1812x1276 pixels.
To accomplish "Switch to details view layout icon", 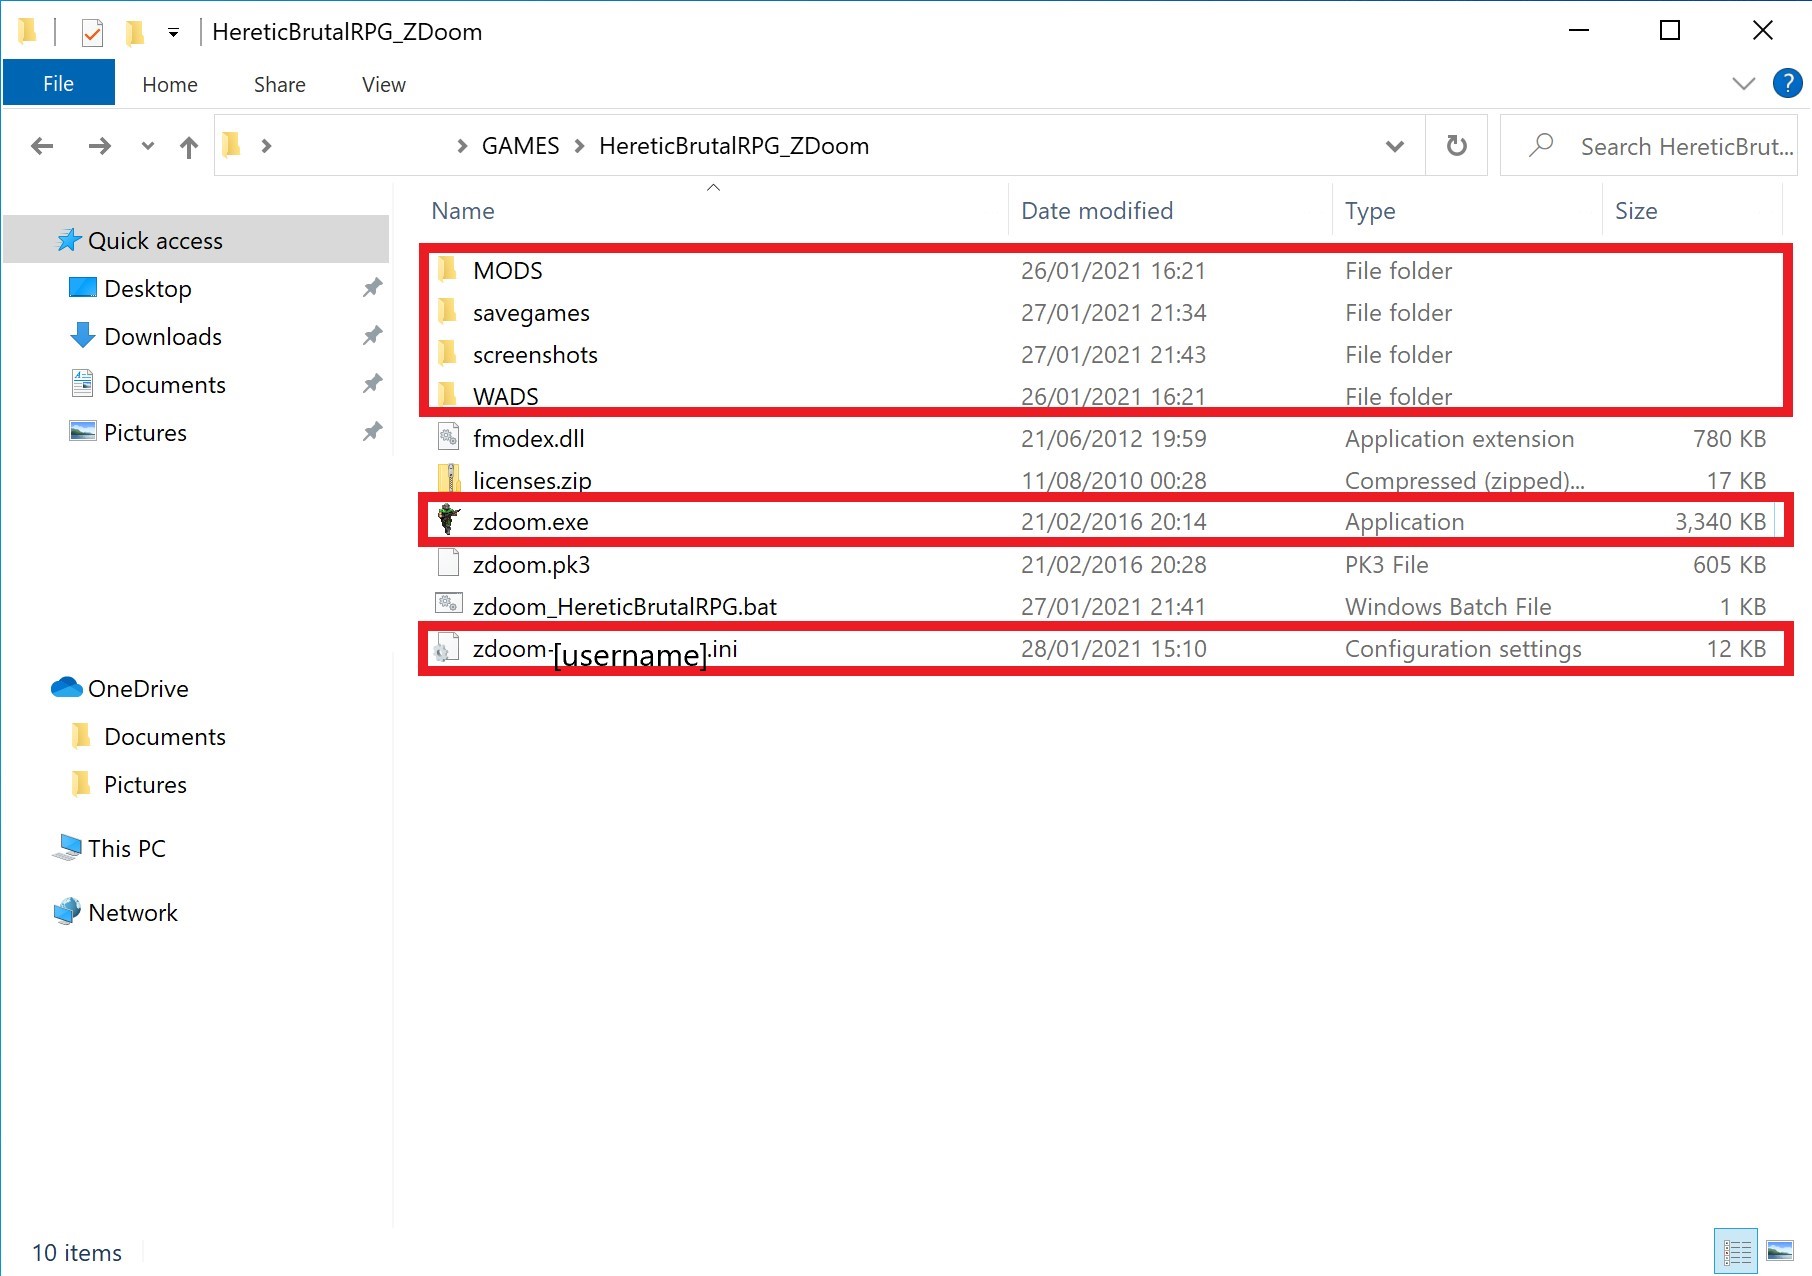I will click(1736, 1251).
